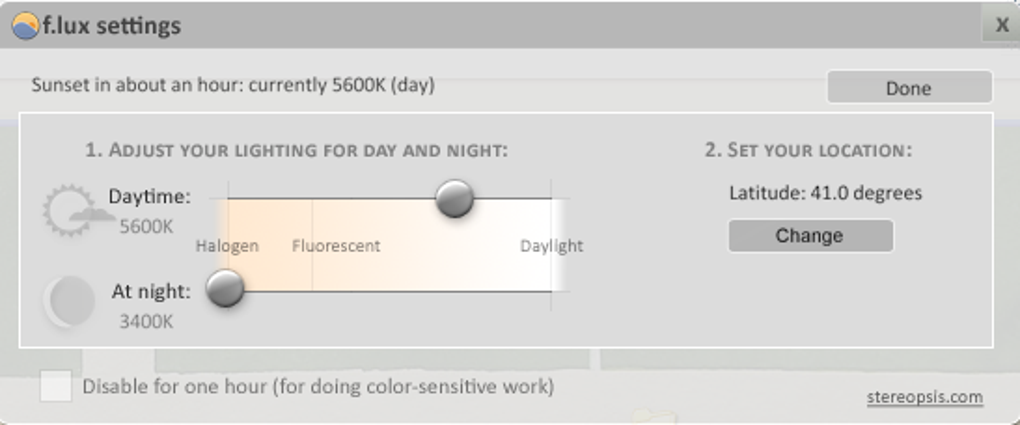1020x425 pixels.
Task: Click the Latitude 41.0 degrees text
Action: pyautogui.click(x=825, y=193)
